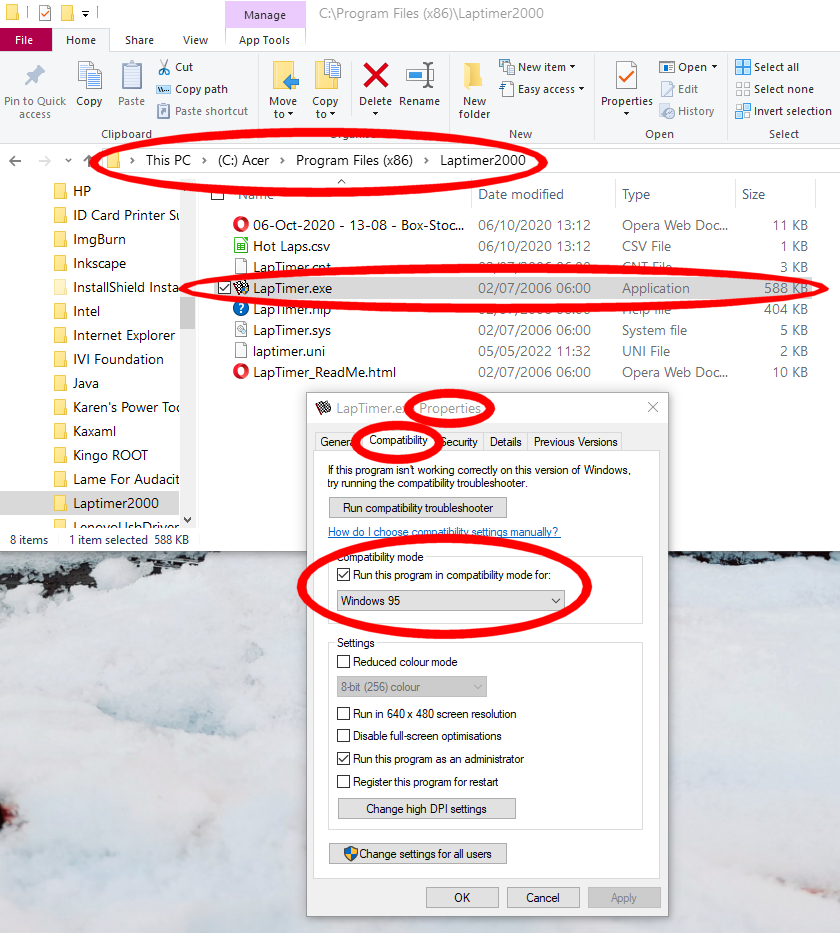This screenshot has width=840, height=933.
Task: Click the Rename icon in ribbon
Action: [419, 77]
